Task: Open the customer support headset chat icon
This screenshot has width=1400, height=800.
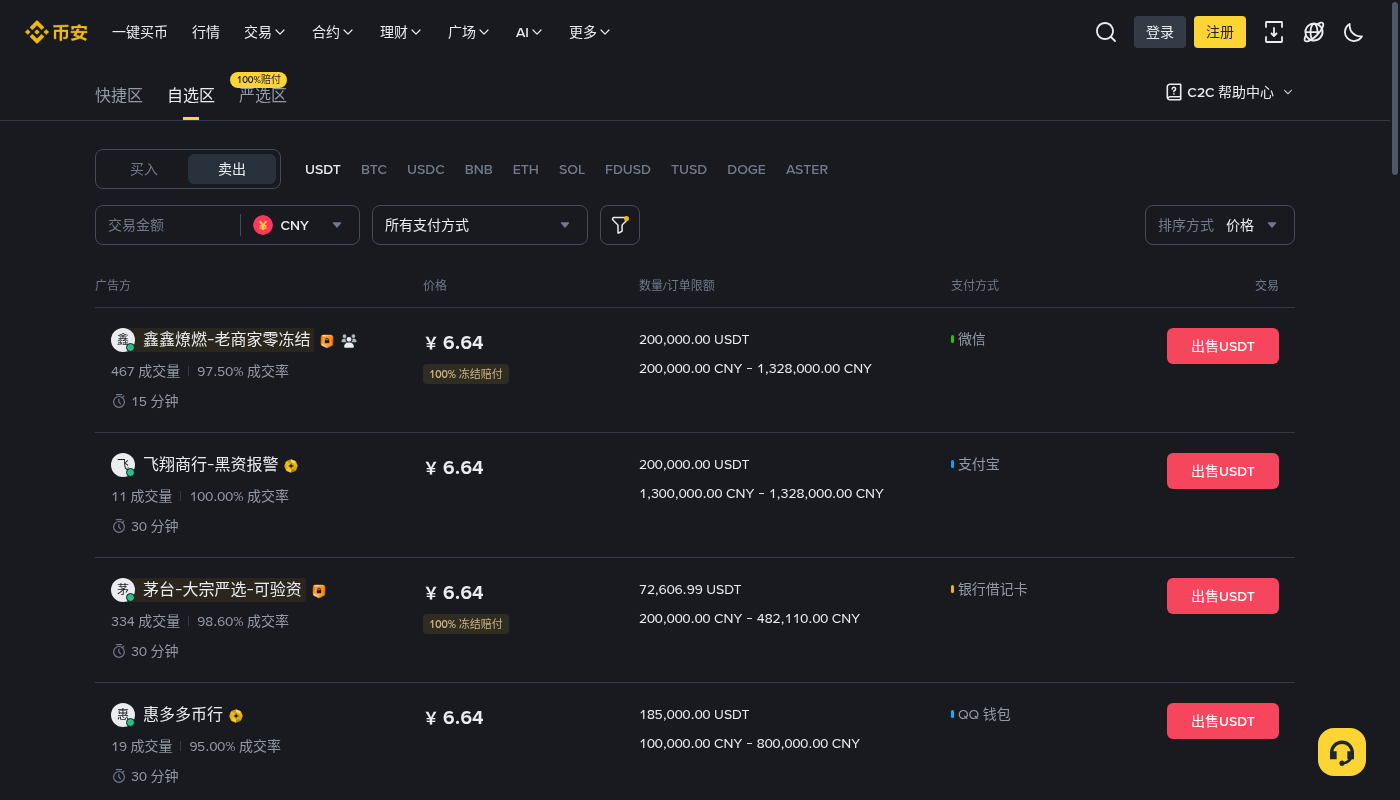Action: pos(1342,752)
